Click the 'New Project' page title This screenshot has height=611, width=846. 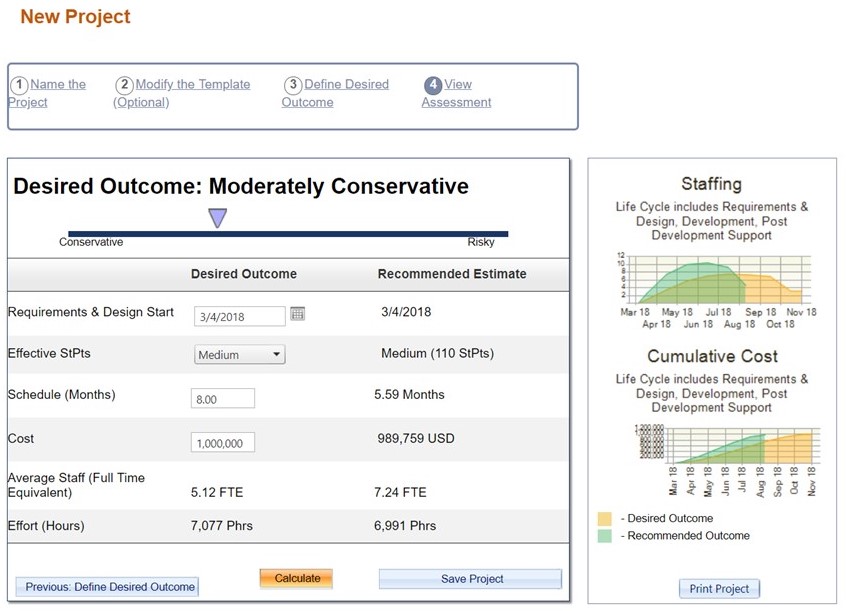76,17
